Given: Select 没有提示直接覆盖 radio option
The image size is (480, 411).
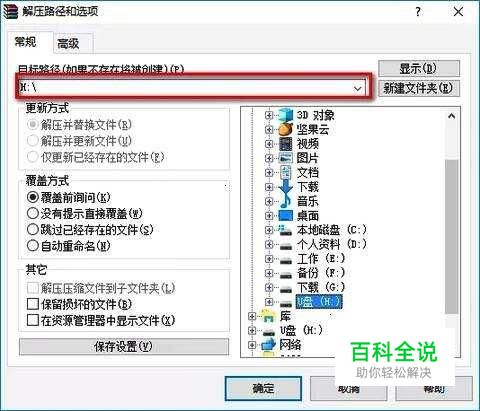Looking at the screenshot, I should 33,213.
